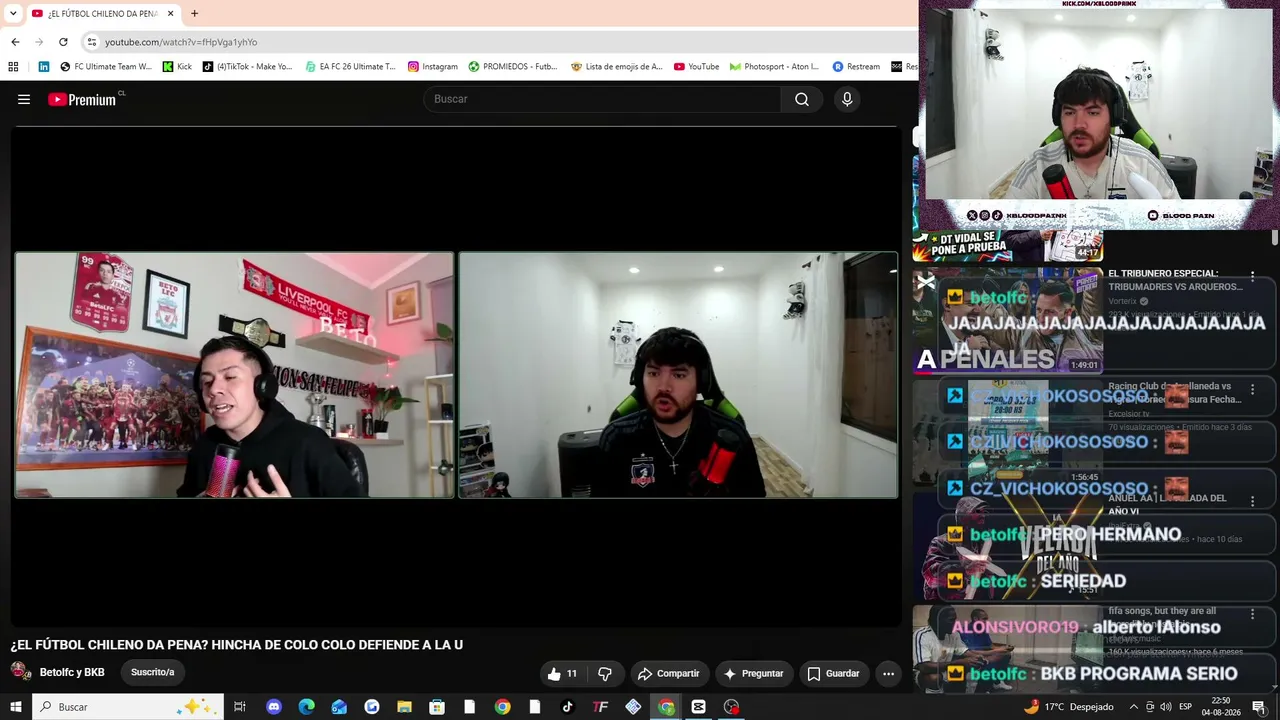The height and width of the screenshot is (720, 1280).
Task: Open the DT Vidal se pone a prueba thumbnail
Action: coord(1008,246)
